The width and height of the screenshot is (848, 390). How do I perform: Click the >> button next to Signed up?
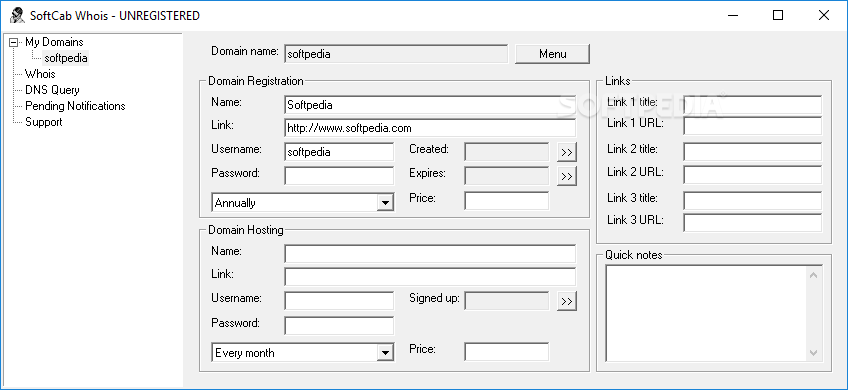click(x=567, y=301)
